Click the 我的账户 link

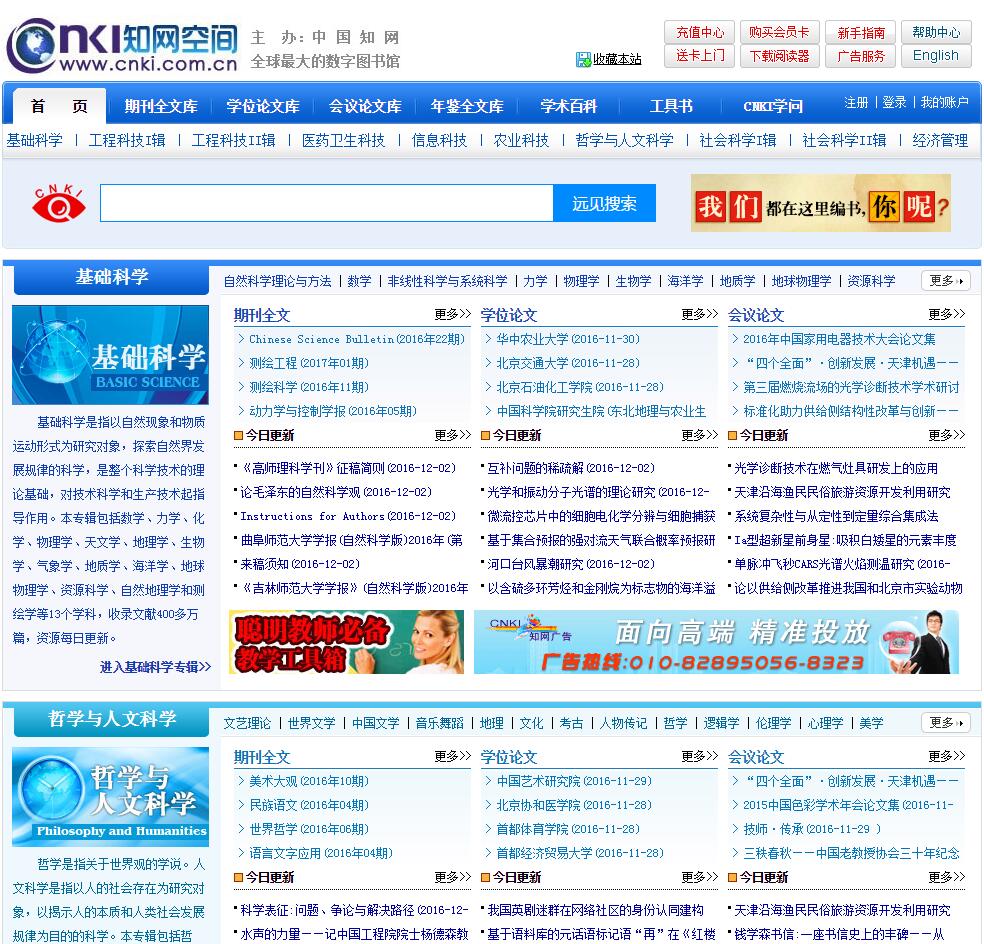point(944,102)
